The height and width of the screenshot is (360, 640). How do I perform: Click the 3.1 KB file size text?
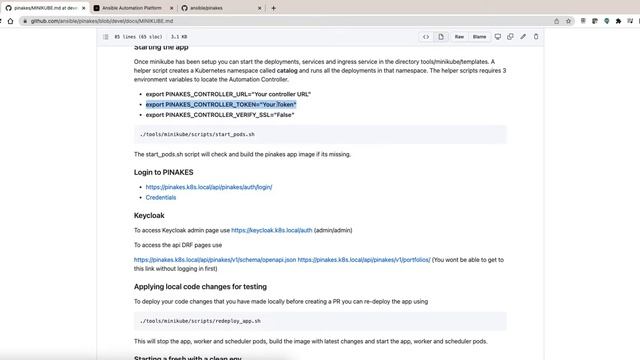pyautogui.click(x=179, y=37)
